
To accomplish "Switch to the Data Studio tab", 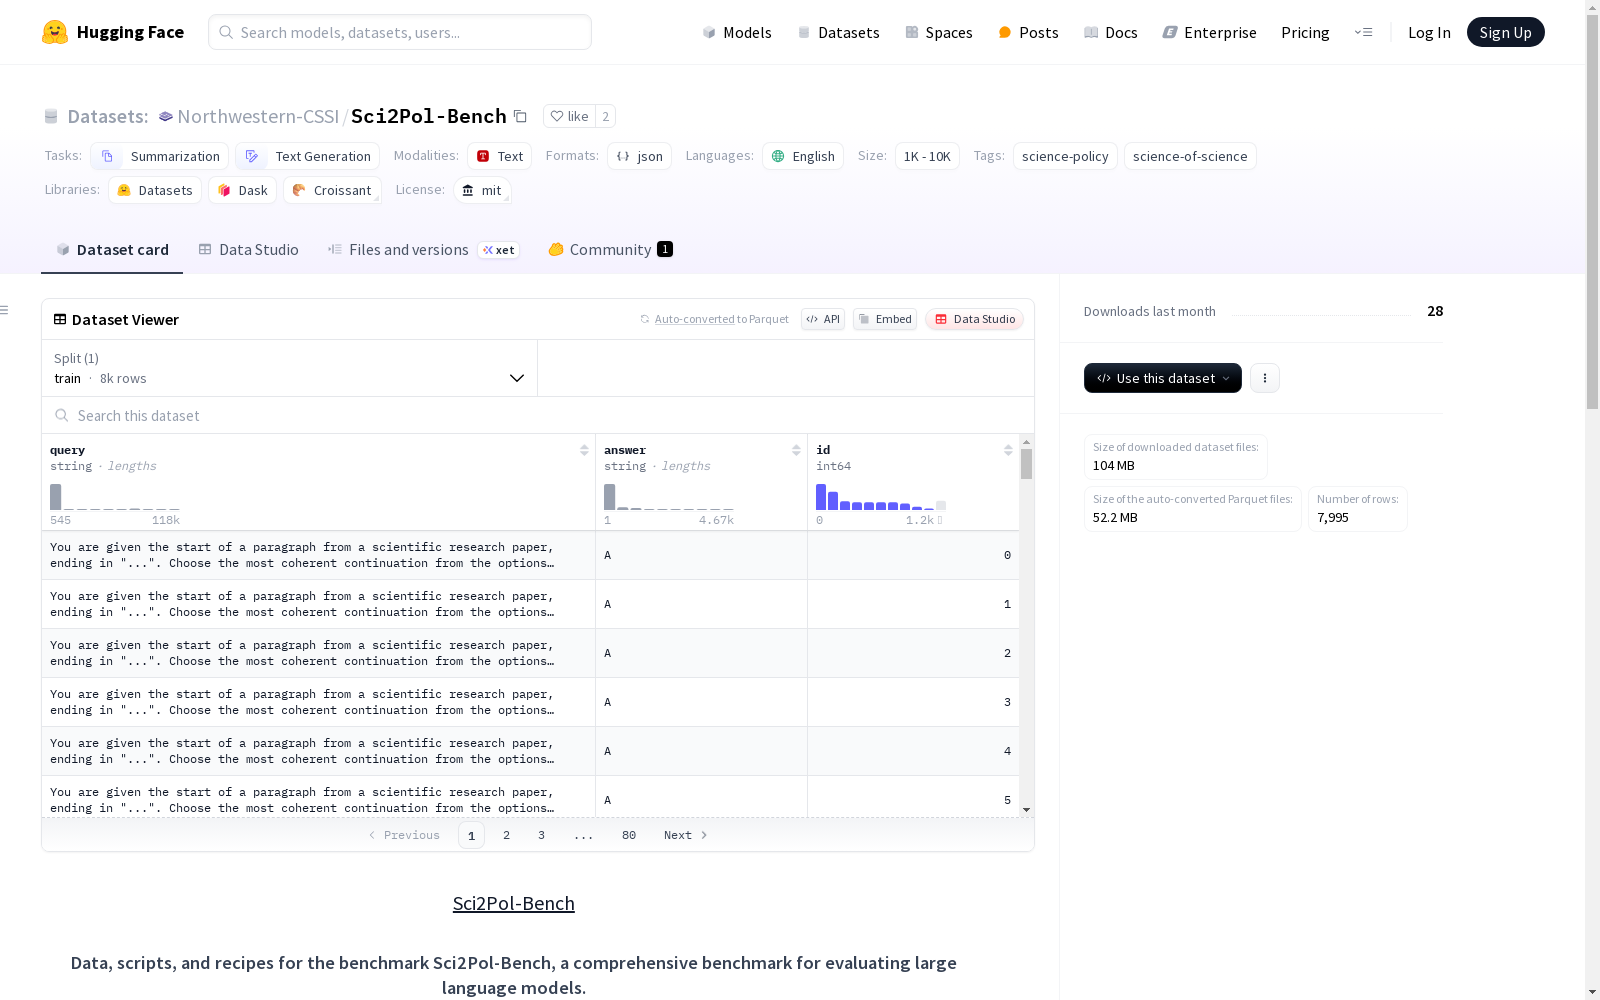I will 249,250.
